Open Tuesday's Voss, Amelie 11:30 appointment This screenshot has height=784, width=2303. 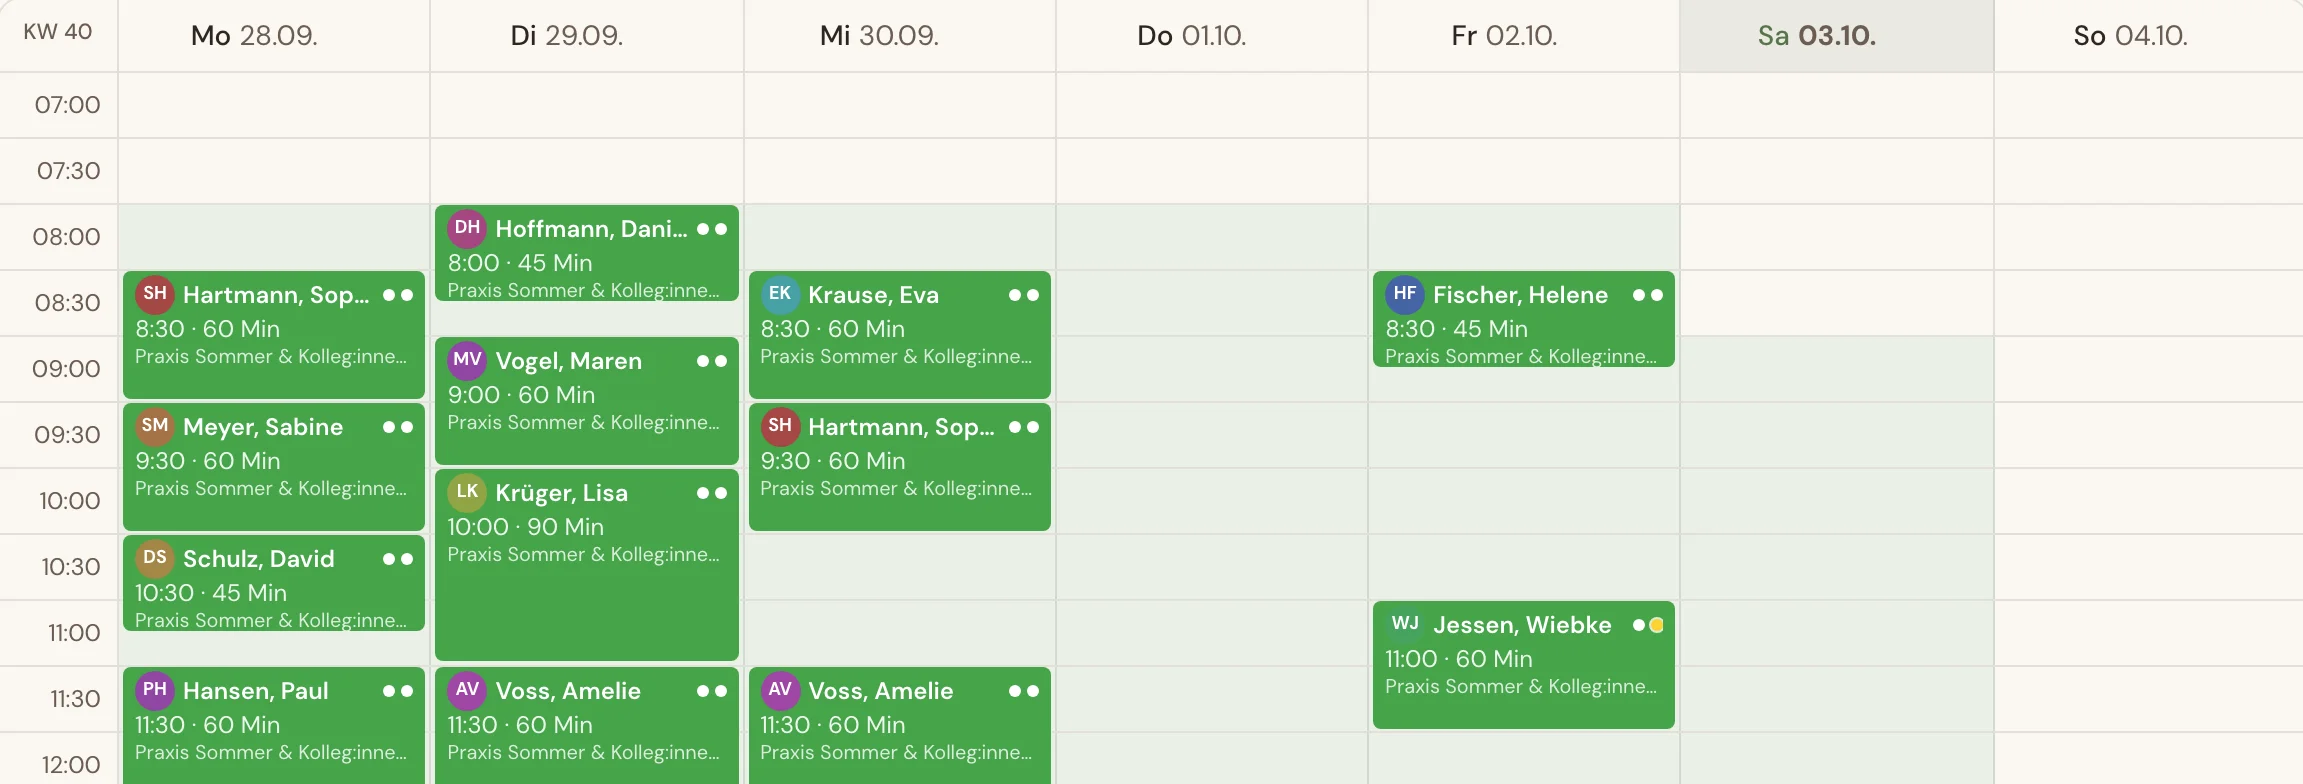(587, 726)
